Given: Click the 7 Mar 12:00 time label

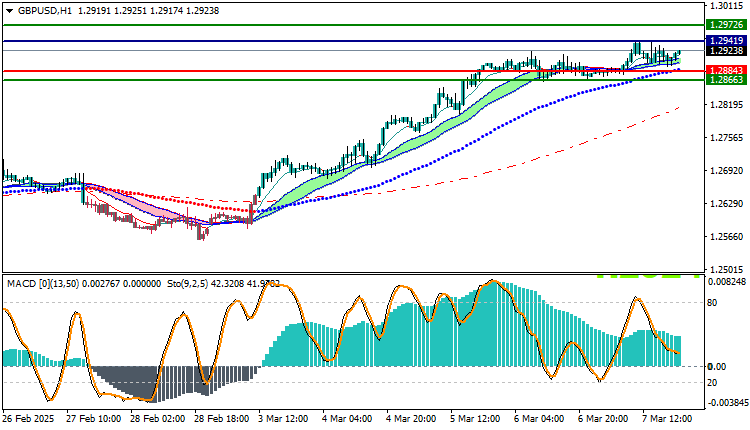Looking at the screenshot, I should pos(668,419).
